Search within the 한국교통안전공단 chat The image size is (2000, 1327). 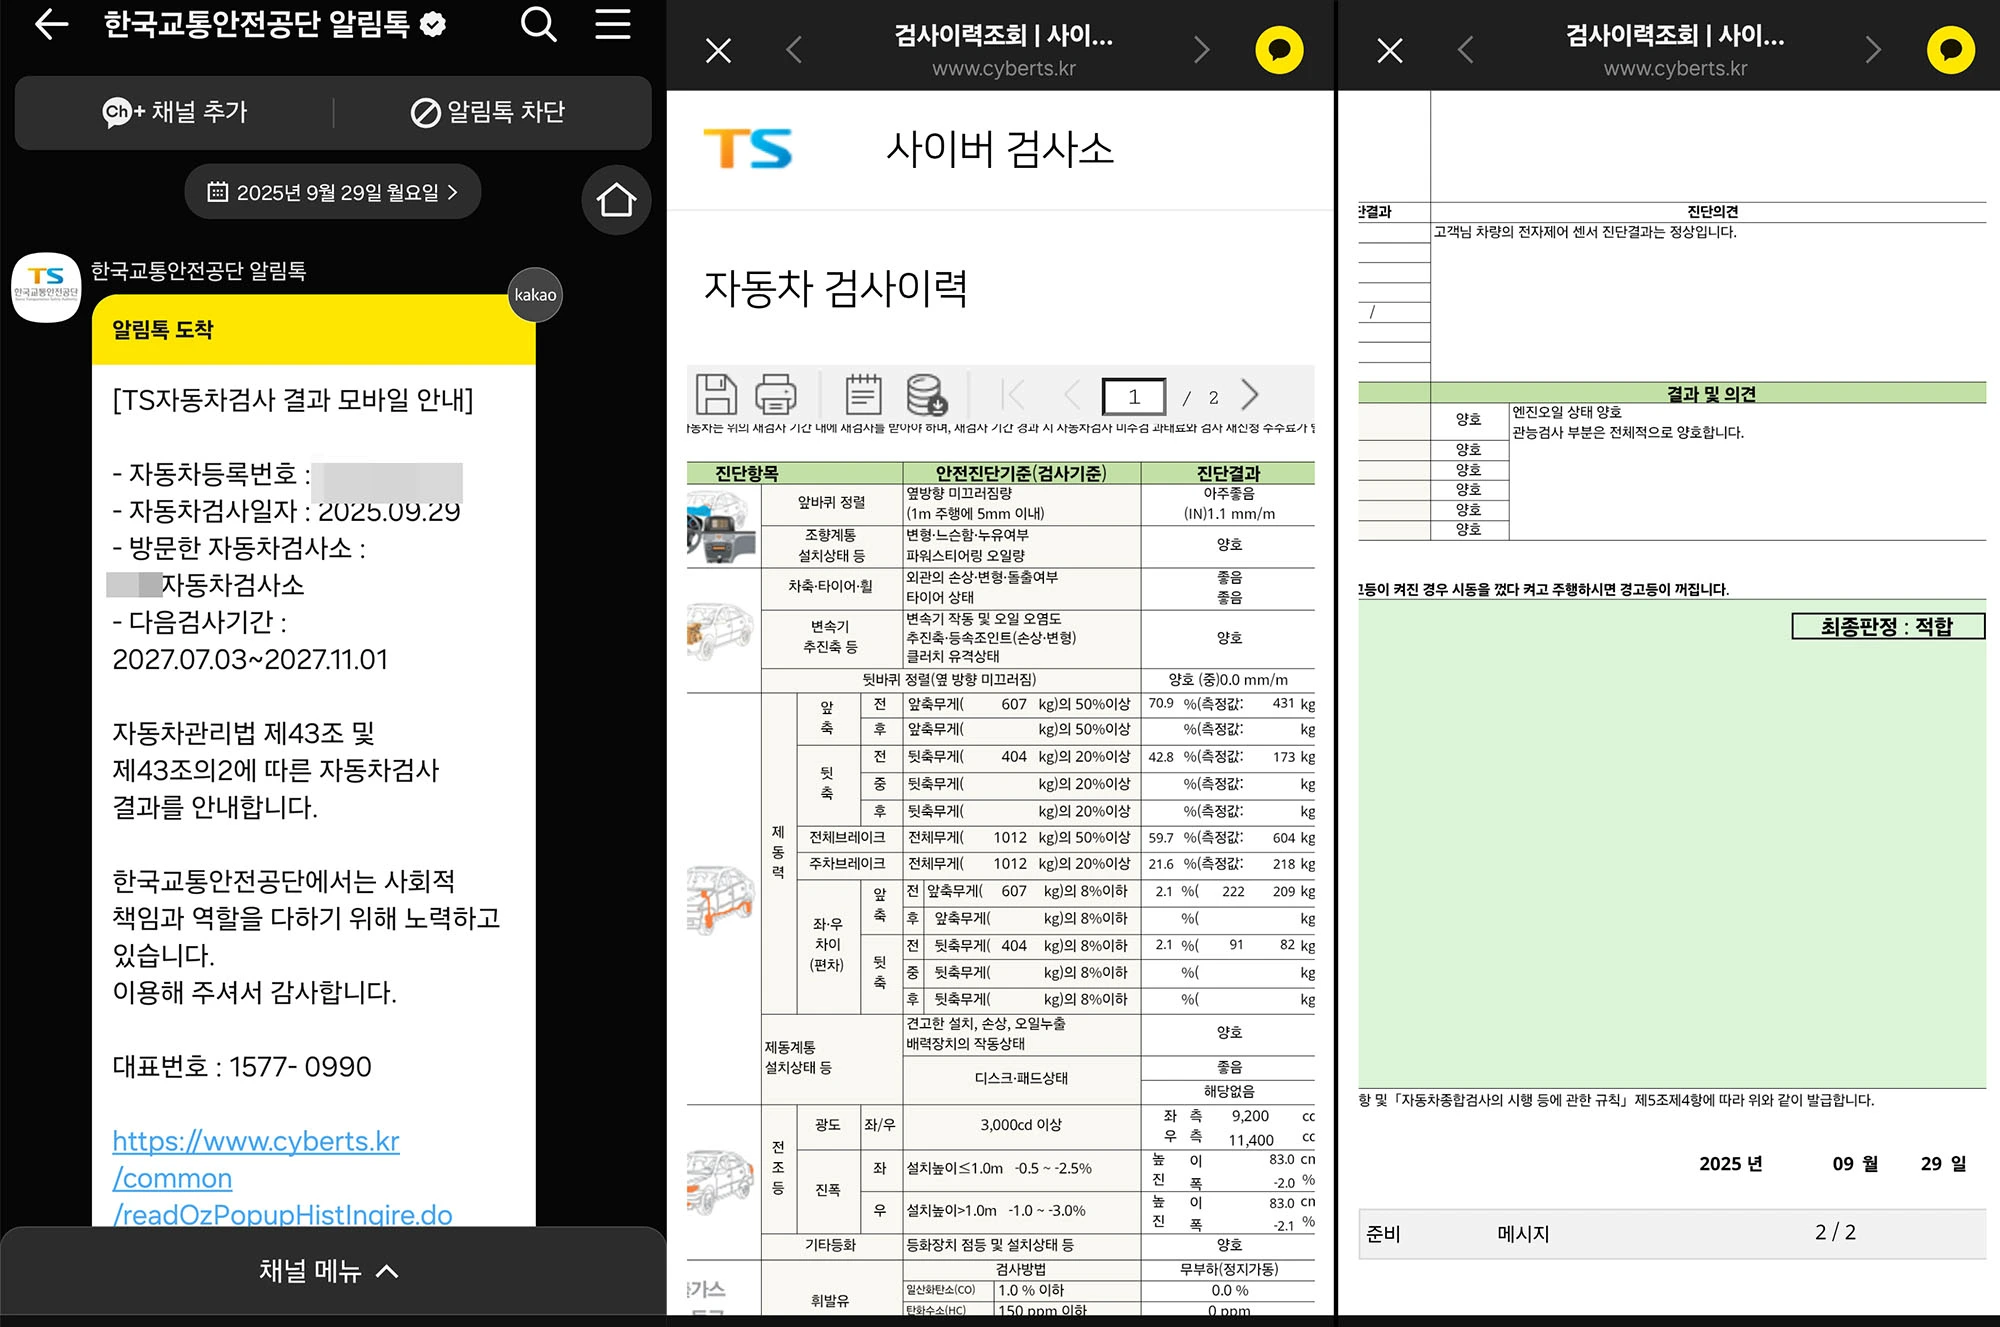pos(539,25)
